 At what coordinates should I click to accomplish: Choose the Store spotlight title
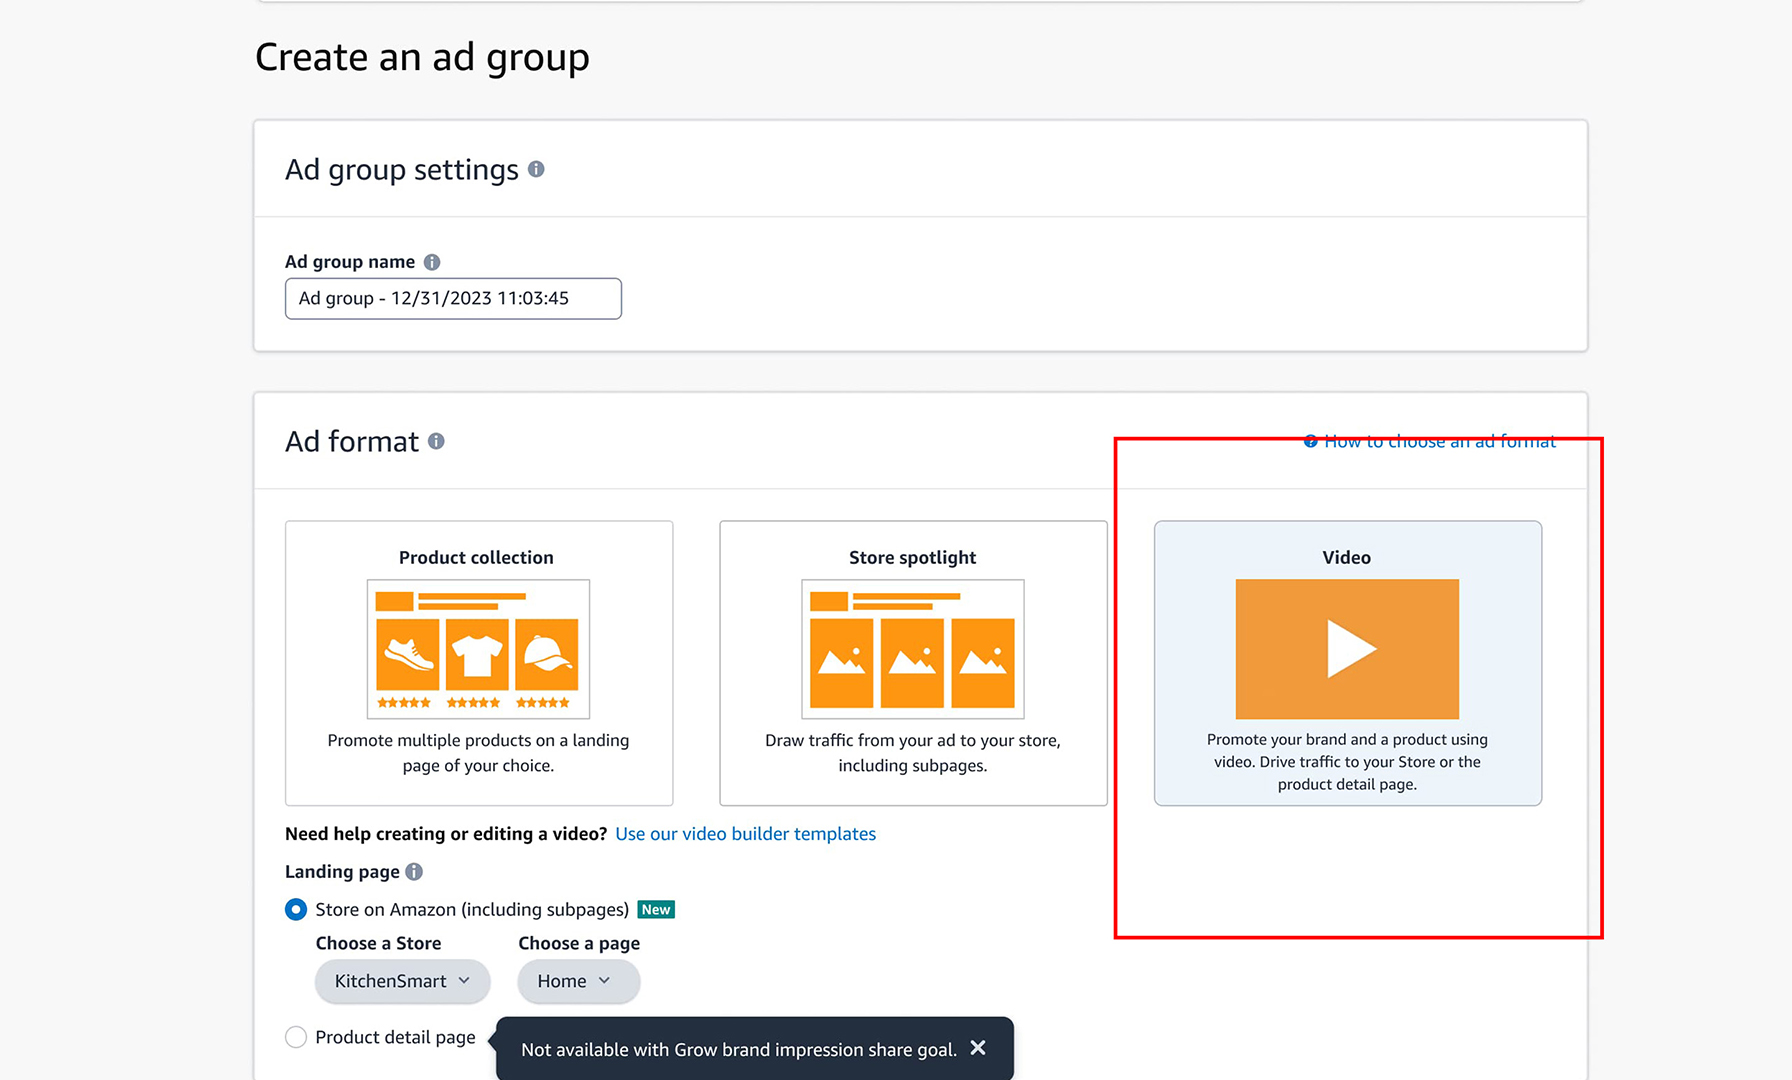pos(912,558)
